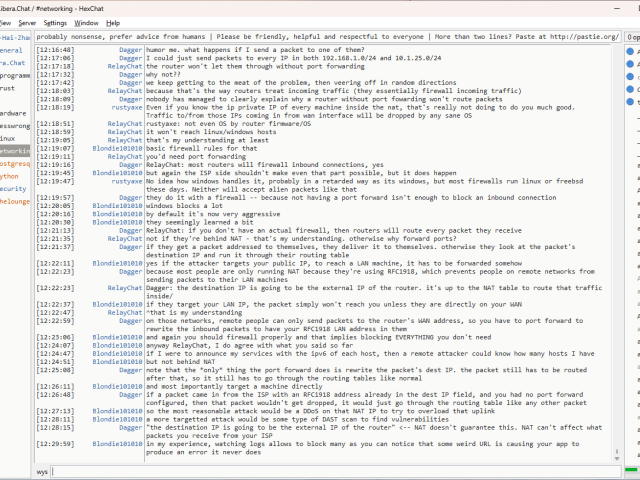Open the Settings menu
640x480 pixels.
tap(55, 22)
